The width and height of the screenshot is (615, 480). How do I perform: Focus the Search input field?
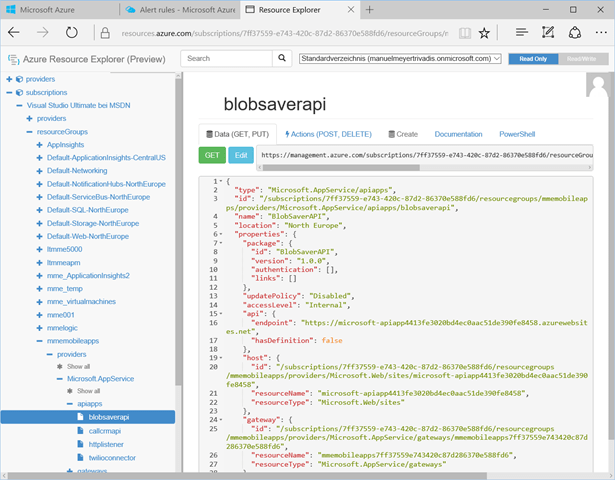[226, 58]
